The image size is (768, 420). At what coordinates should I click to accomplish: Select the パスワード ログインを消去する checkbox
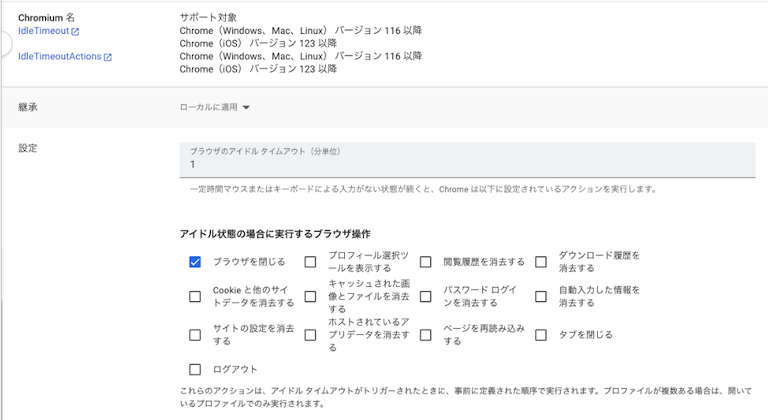point(425,296)
